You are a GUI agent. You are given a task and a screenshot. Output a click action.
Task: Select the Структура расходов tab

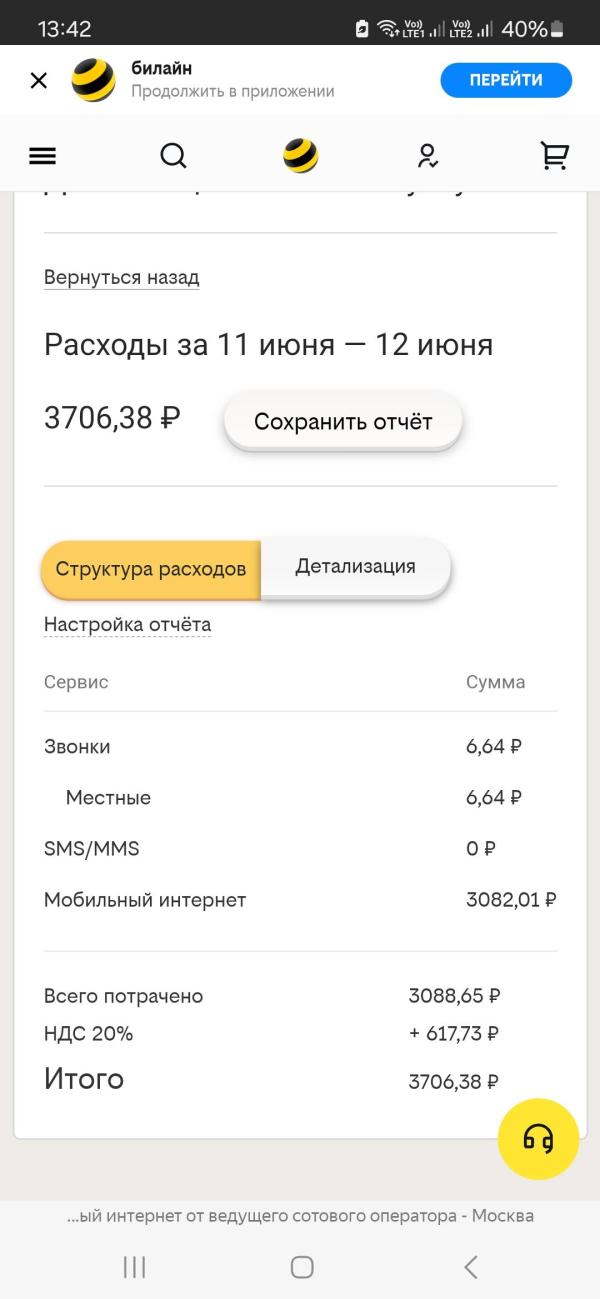click(151, 569)
